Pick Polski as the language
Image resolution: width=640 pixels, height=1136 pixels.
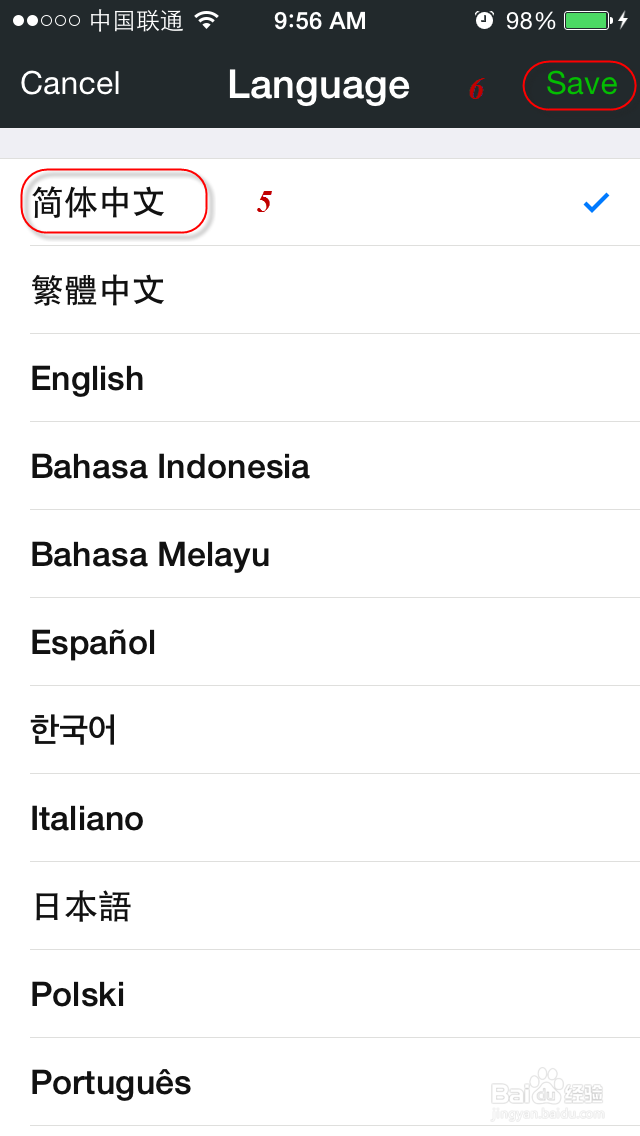(x=78, y=995)
